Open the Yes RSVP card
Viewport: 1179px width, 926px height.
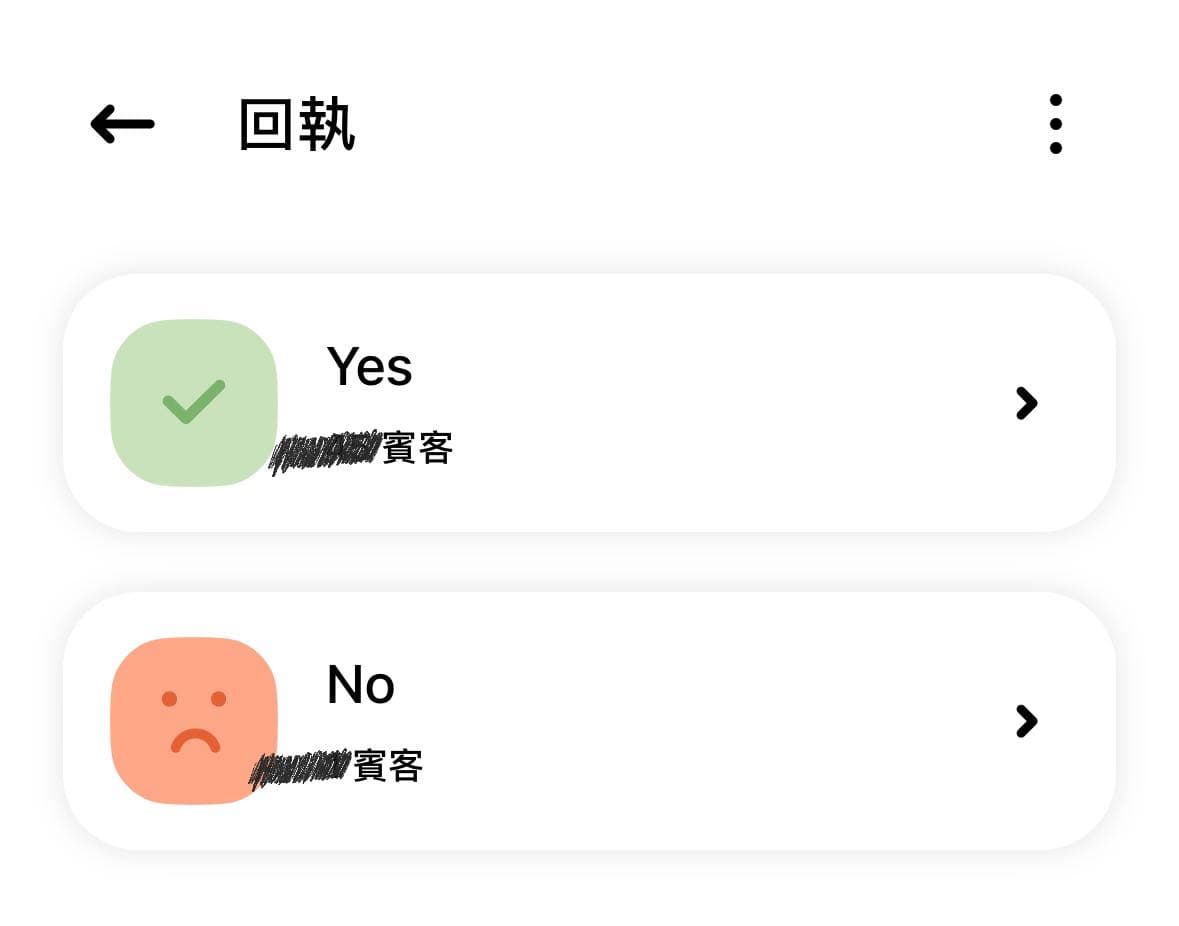click(590, 403)
